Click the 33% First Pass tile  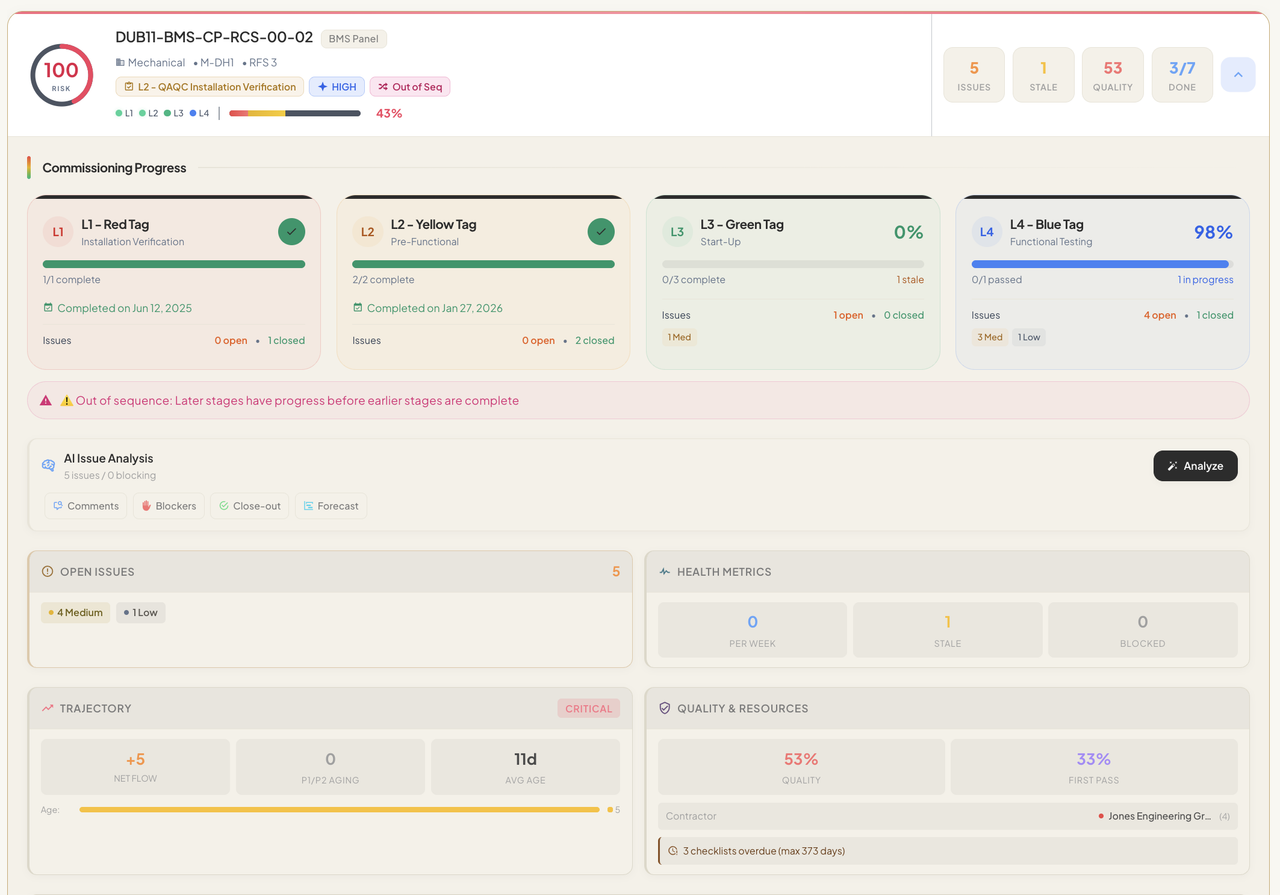pyautogui.click(x=1094, y=767)
